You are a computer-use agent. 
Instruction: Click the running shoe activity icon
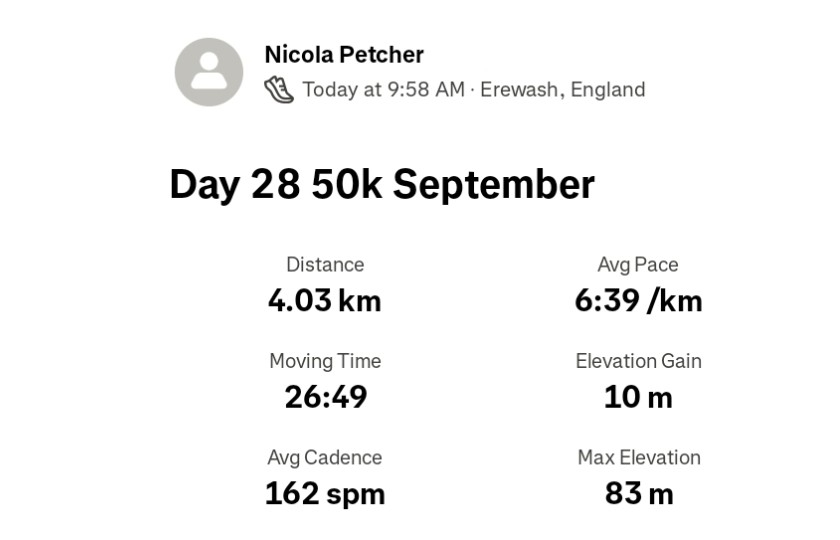click(x=279, y=90)
